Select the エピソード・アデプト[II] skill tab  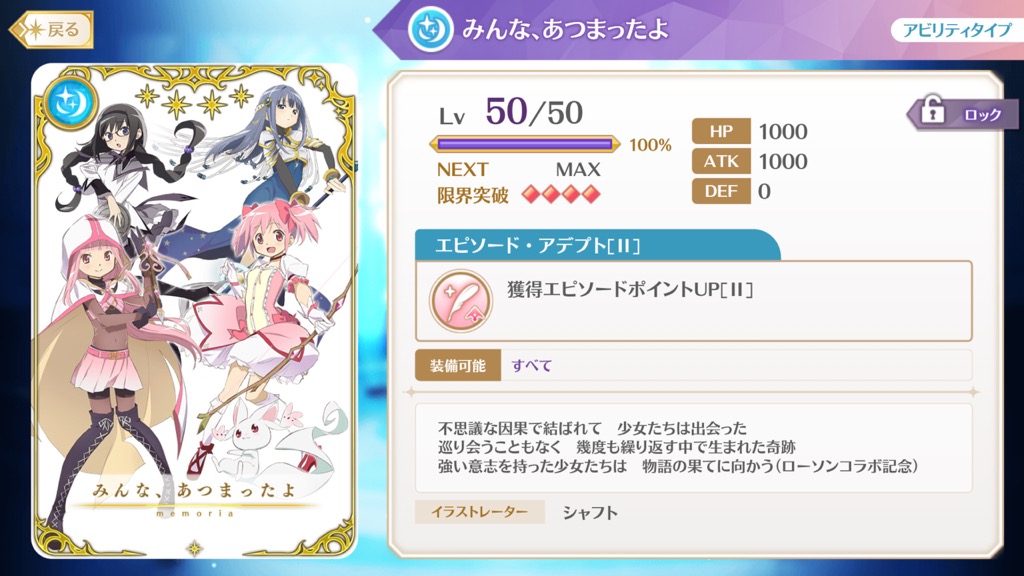tap(598, 245)
